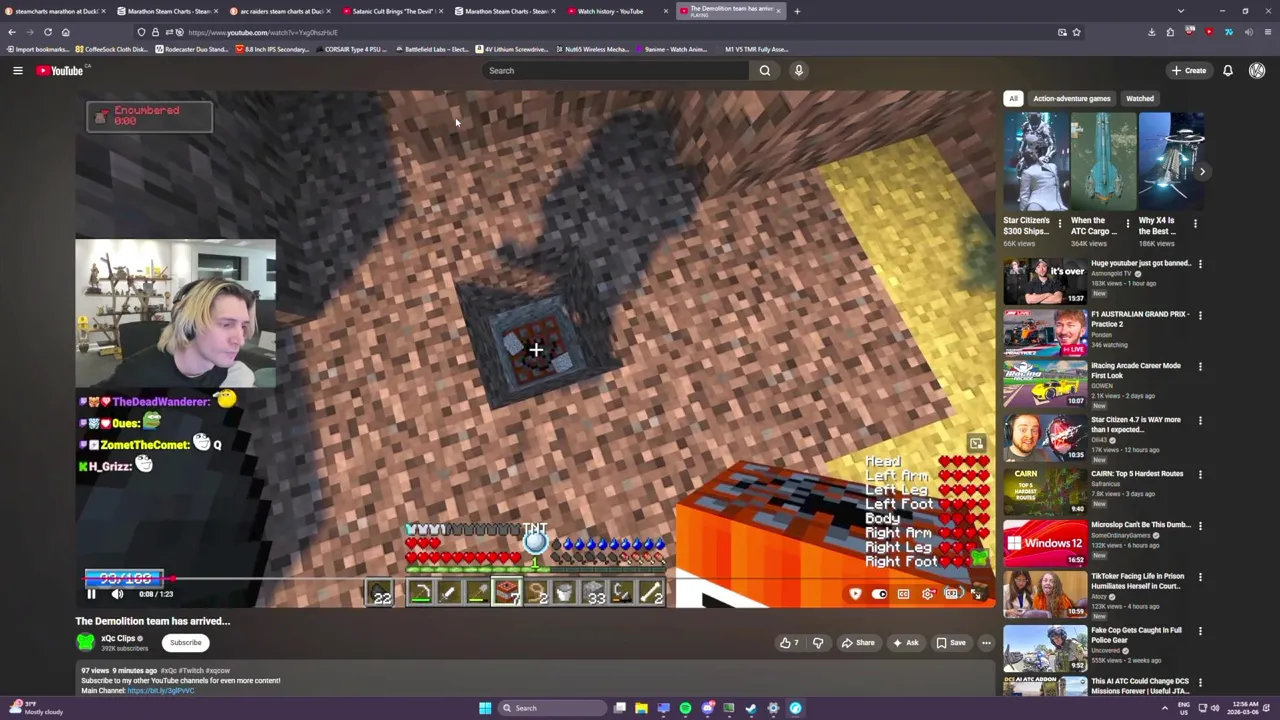1280x720 pixels.
Task: Click the search magnifier button
Action: [x=765, y=70]
